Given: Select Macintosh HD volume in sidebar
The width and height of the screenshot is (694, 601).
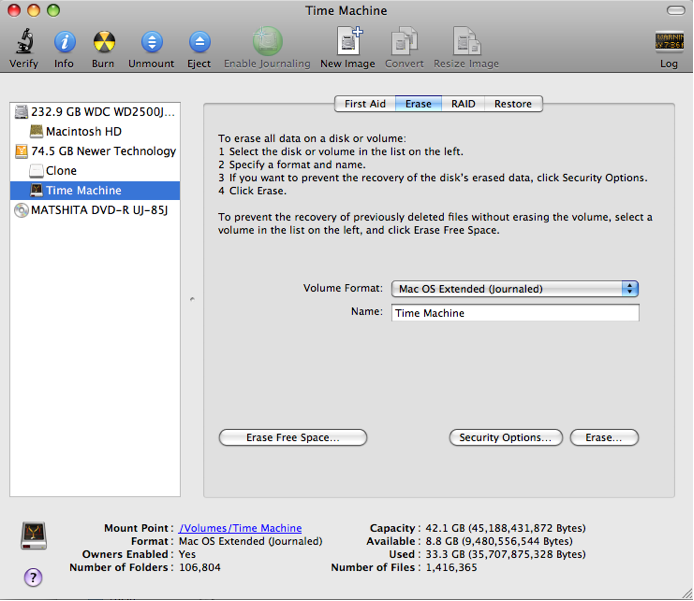Looking at the screenshot, I should 83,131.
